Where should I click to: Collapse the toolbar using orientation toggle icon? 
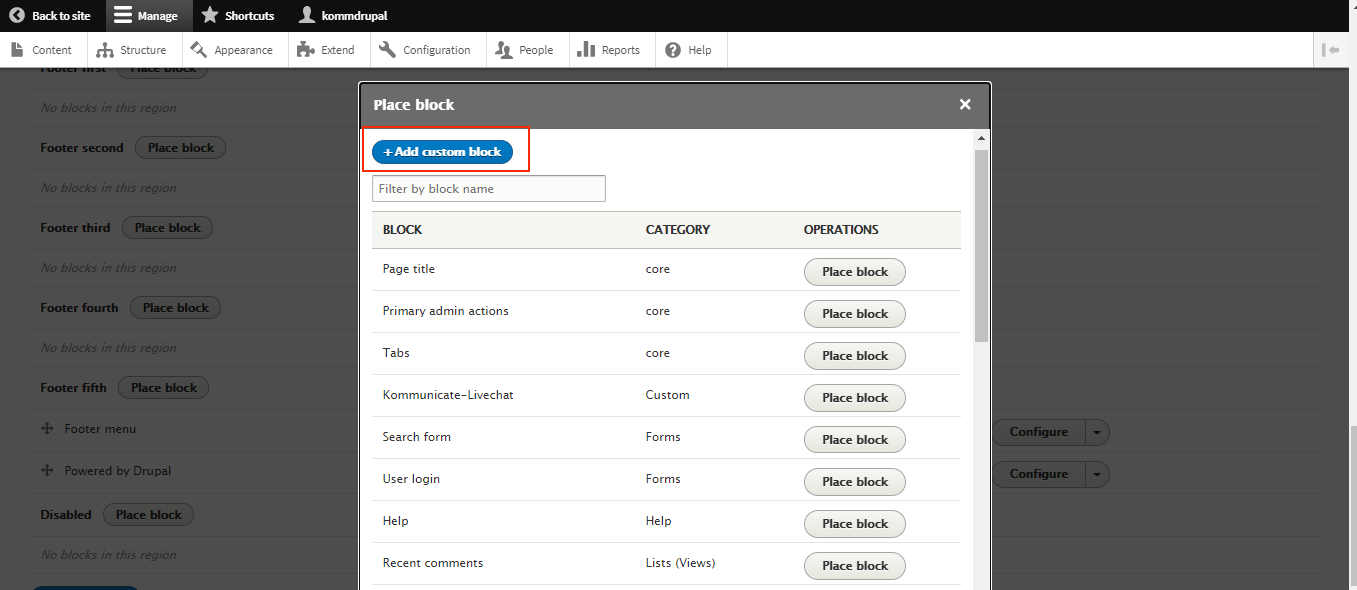click(1330, 50)
